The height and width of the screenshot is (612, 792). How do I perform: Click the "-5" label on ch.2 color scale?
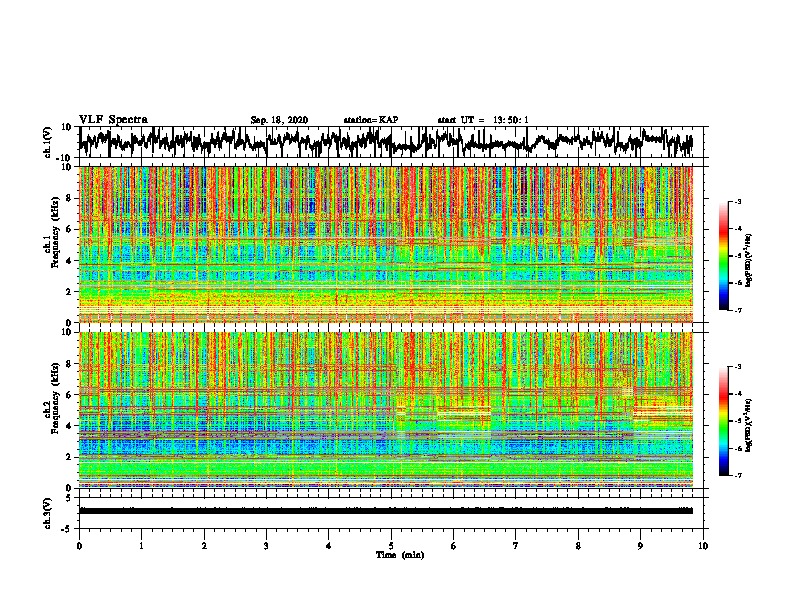[x=738, y=421]
